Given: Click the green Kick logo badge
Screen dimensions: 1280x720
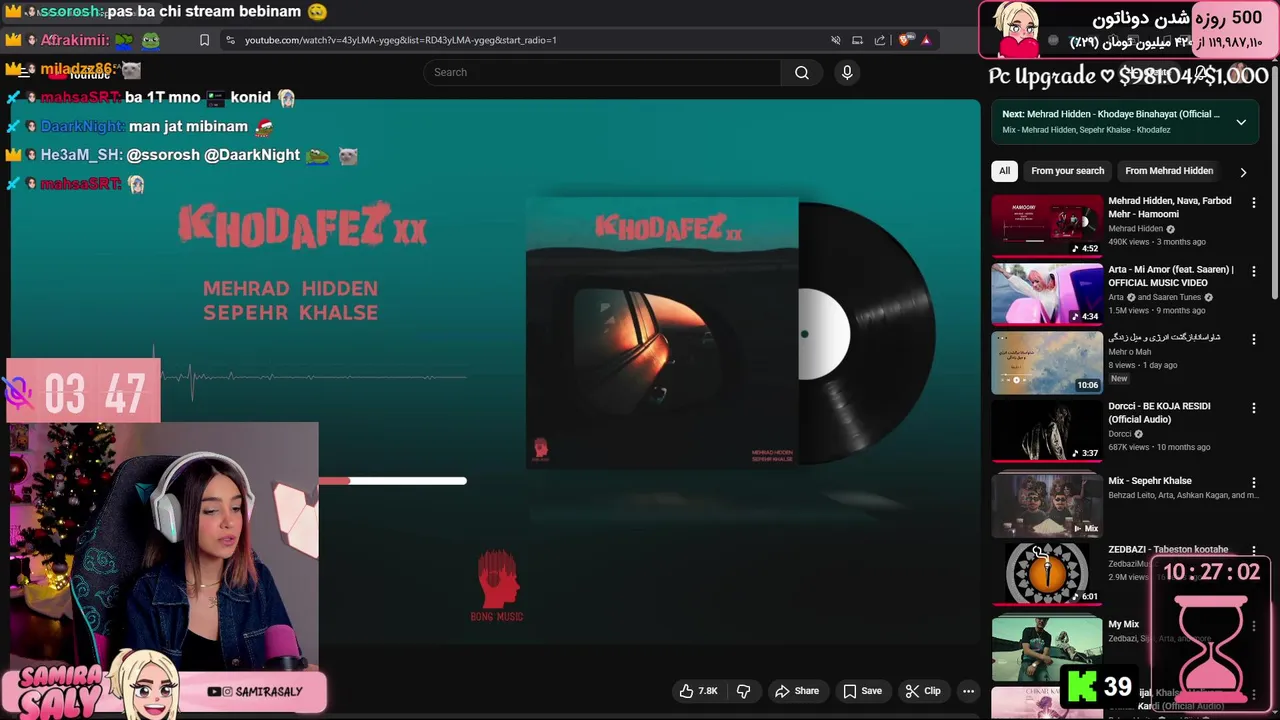Looking at the screenshot, I should pos(1082,687).
